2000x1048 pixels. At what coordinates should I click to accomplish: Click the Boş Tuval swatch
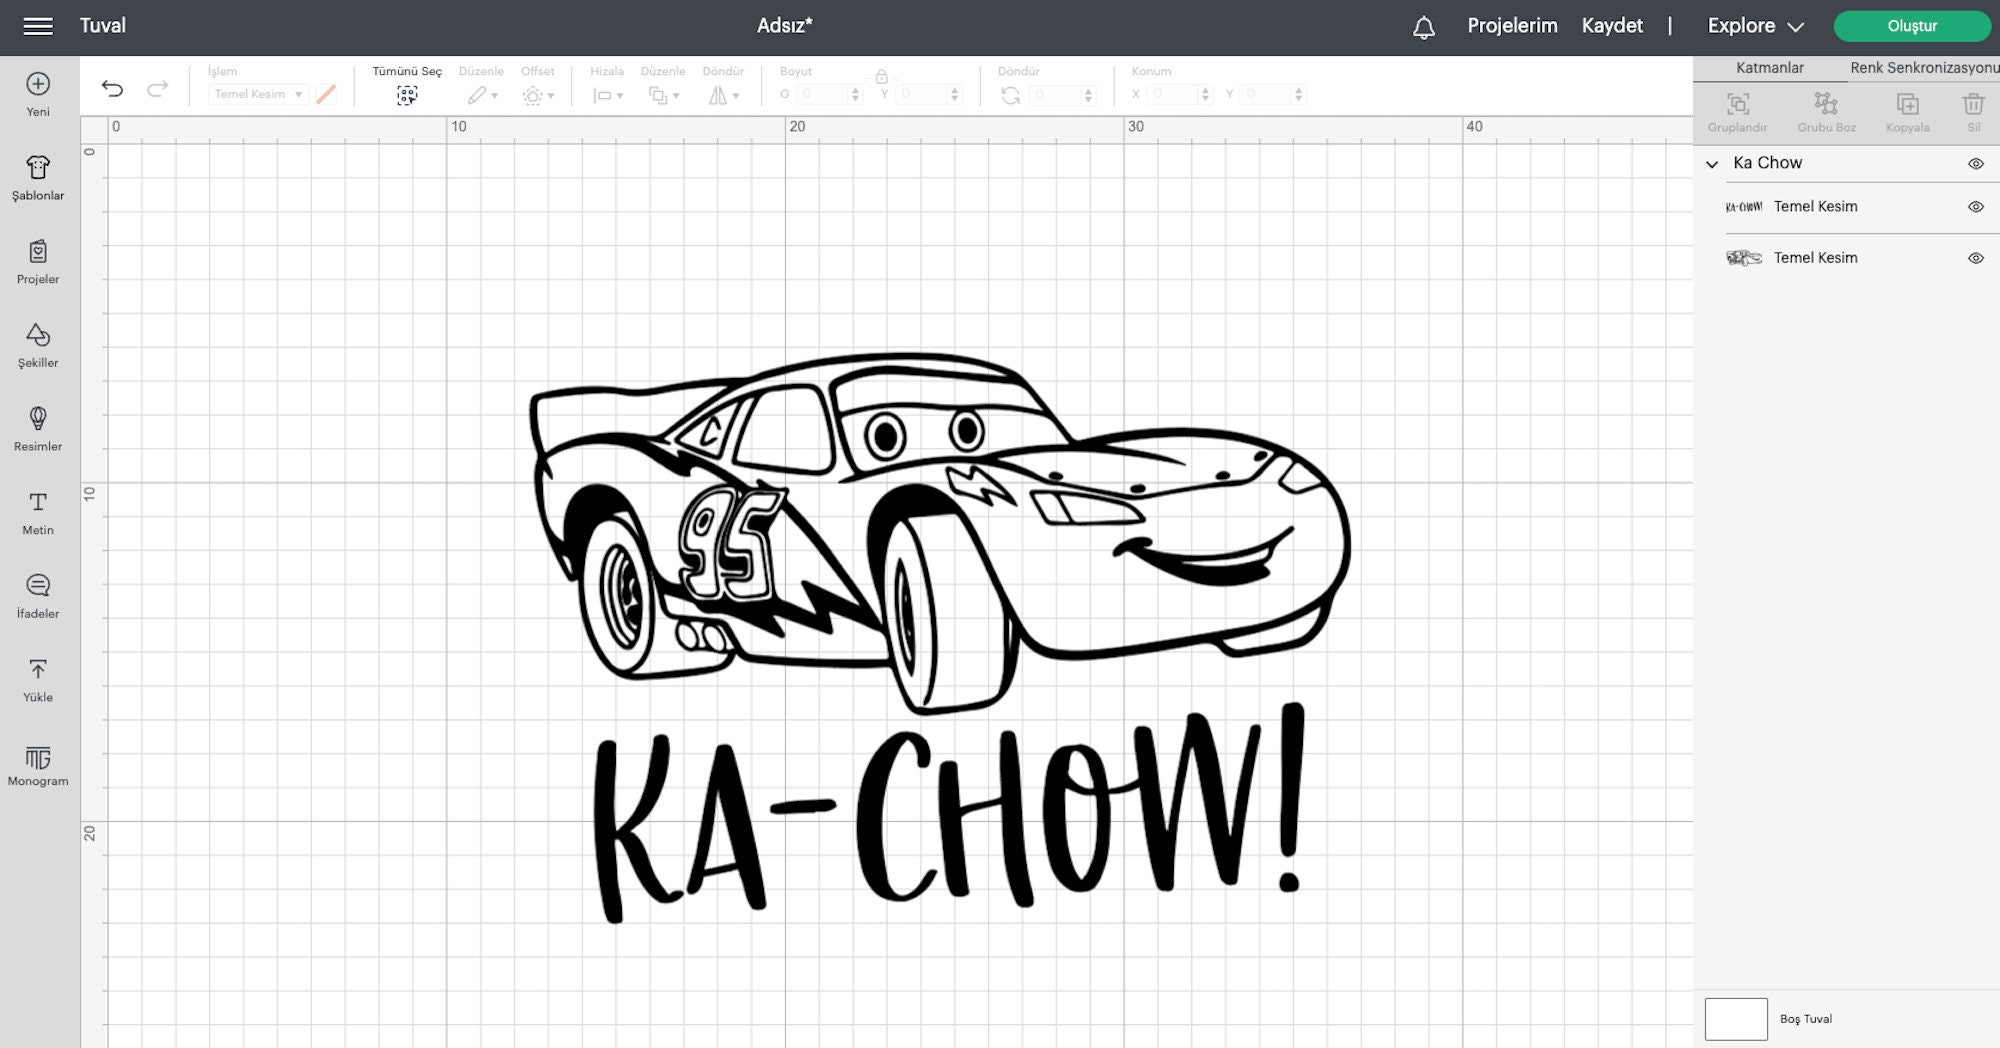point(1737,1018)
